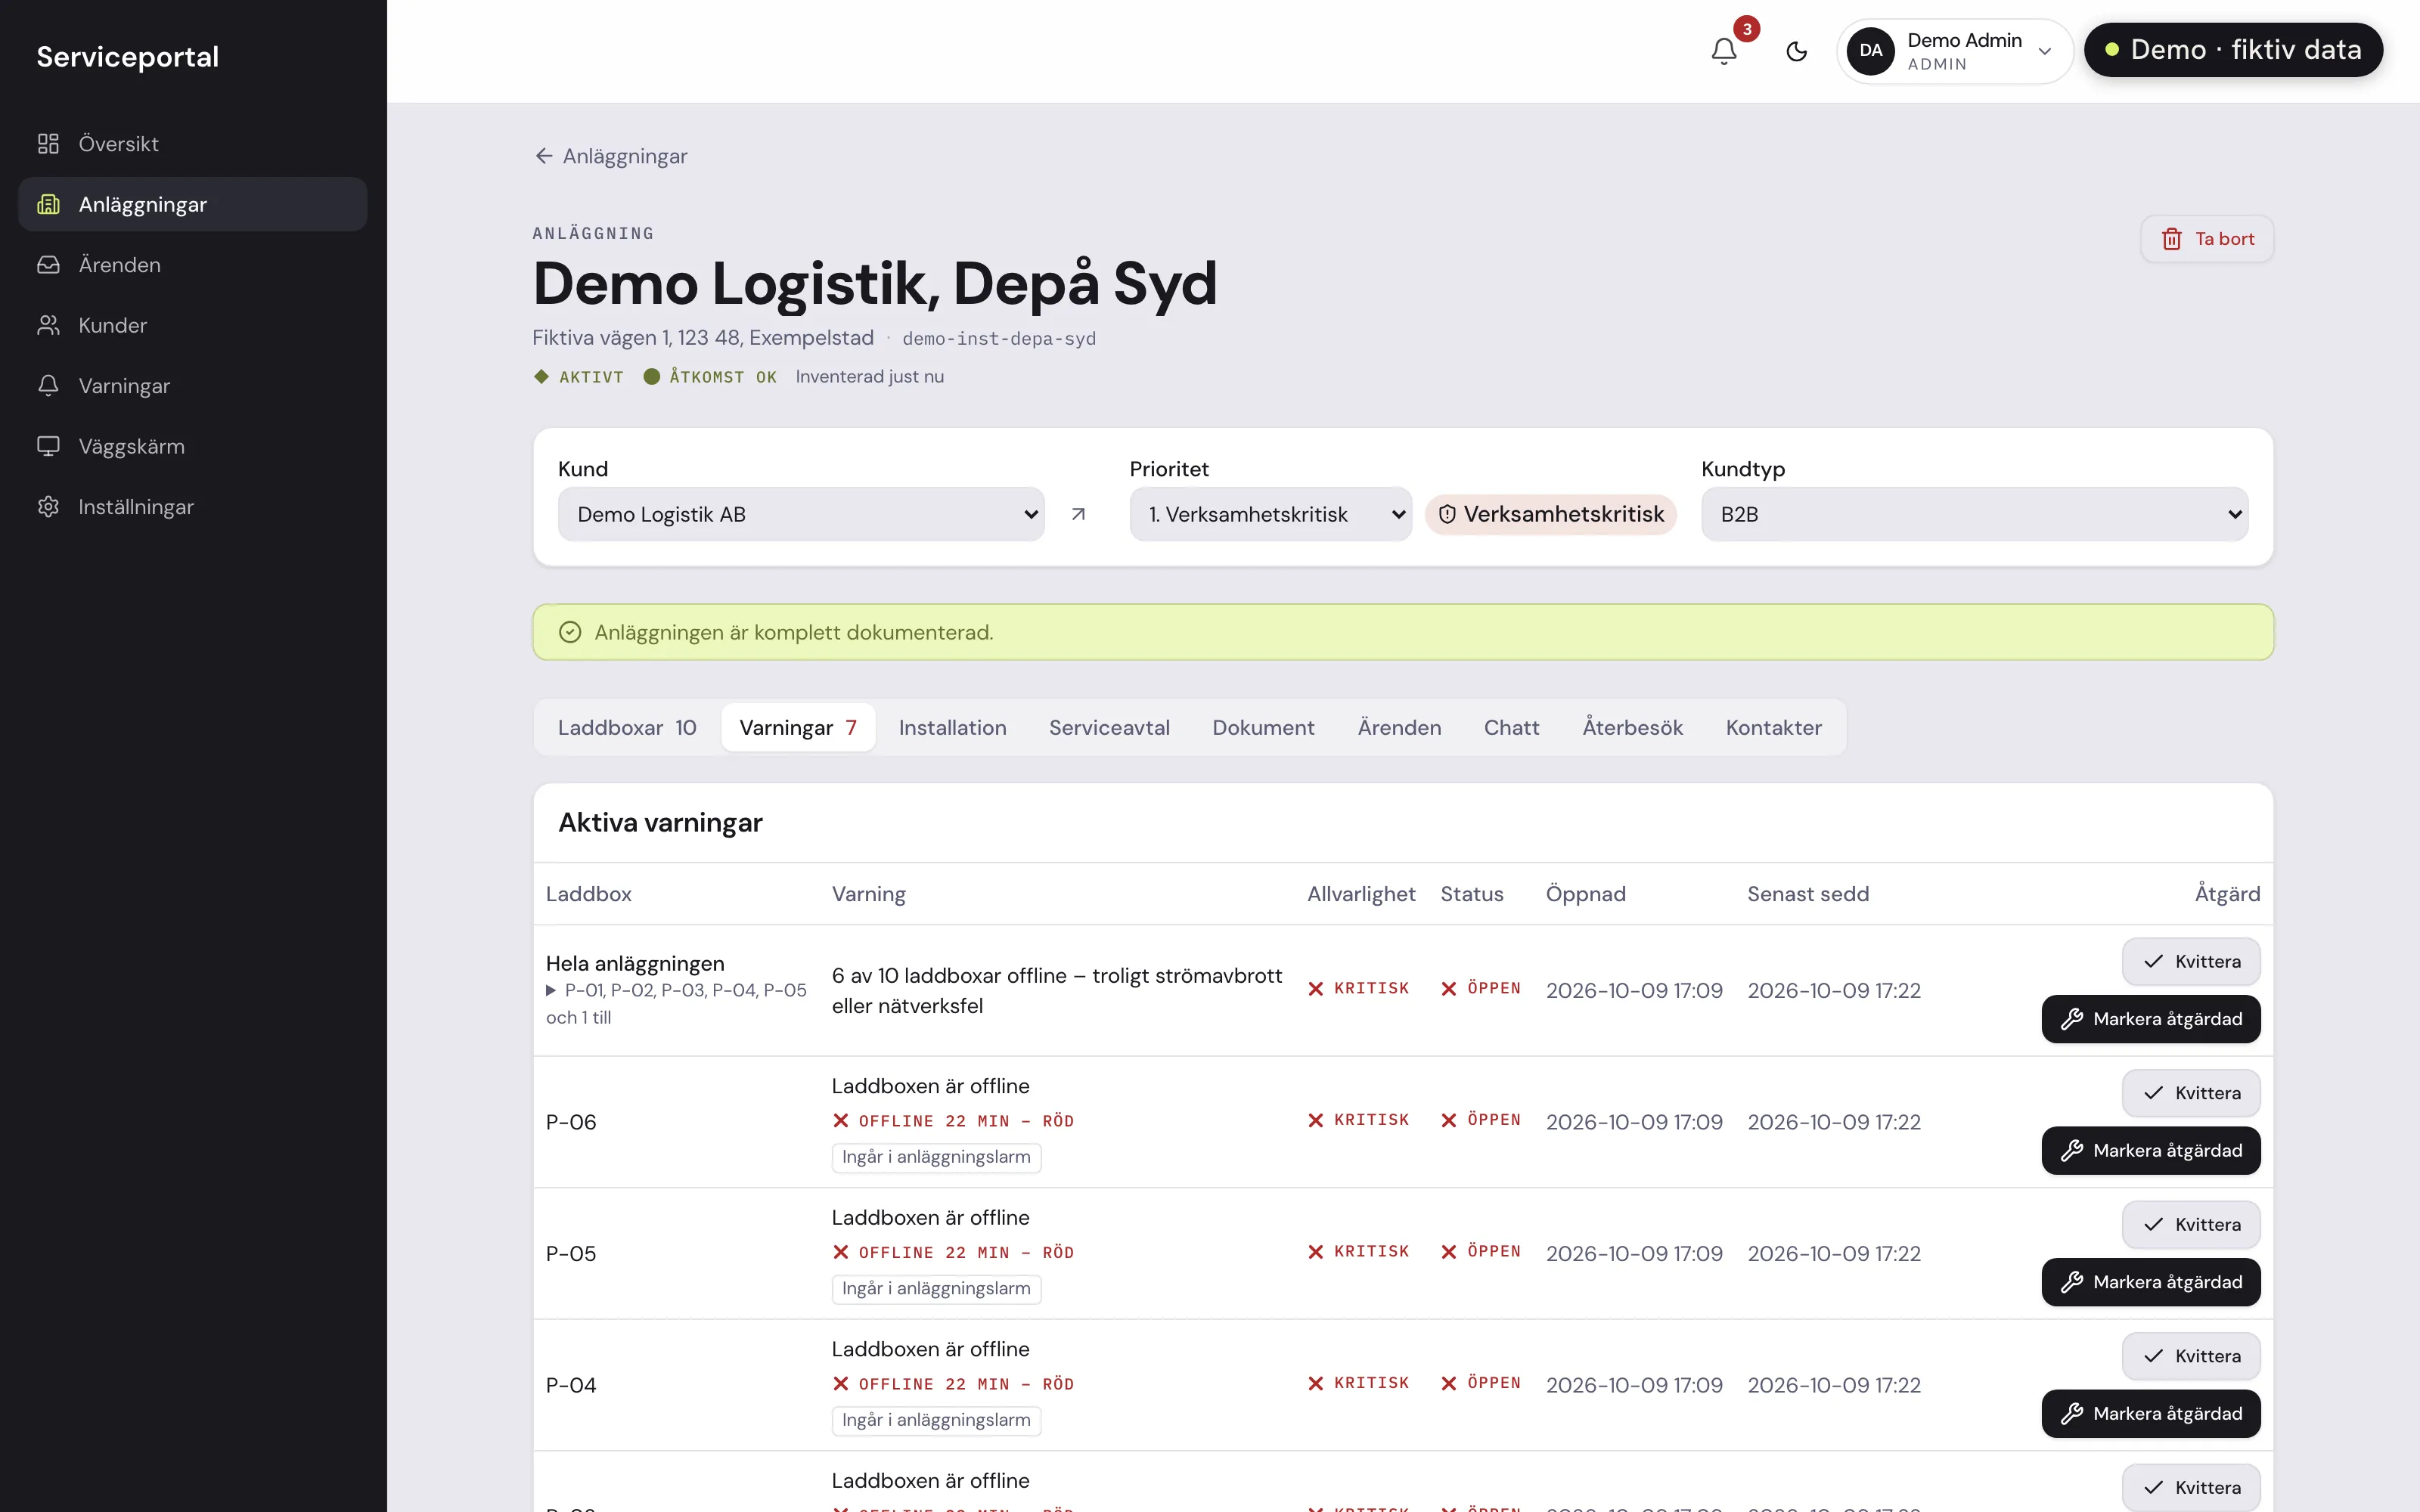Click the Inställningar gear icon in sidebar

(x=48, y=507)
